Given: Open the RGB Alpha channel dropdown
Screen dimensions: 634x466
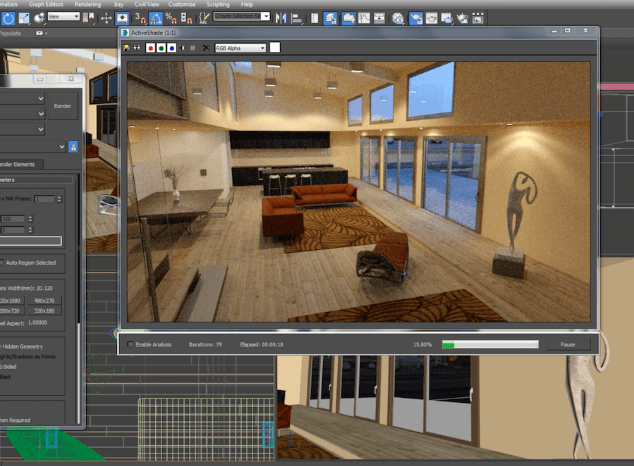Looking at the screenshot, I should [240, 47].
